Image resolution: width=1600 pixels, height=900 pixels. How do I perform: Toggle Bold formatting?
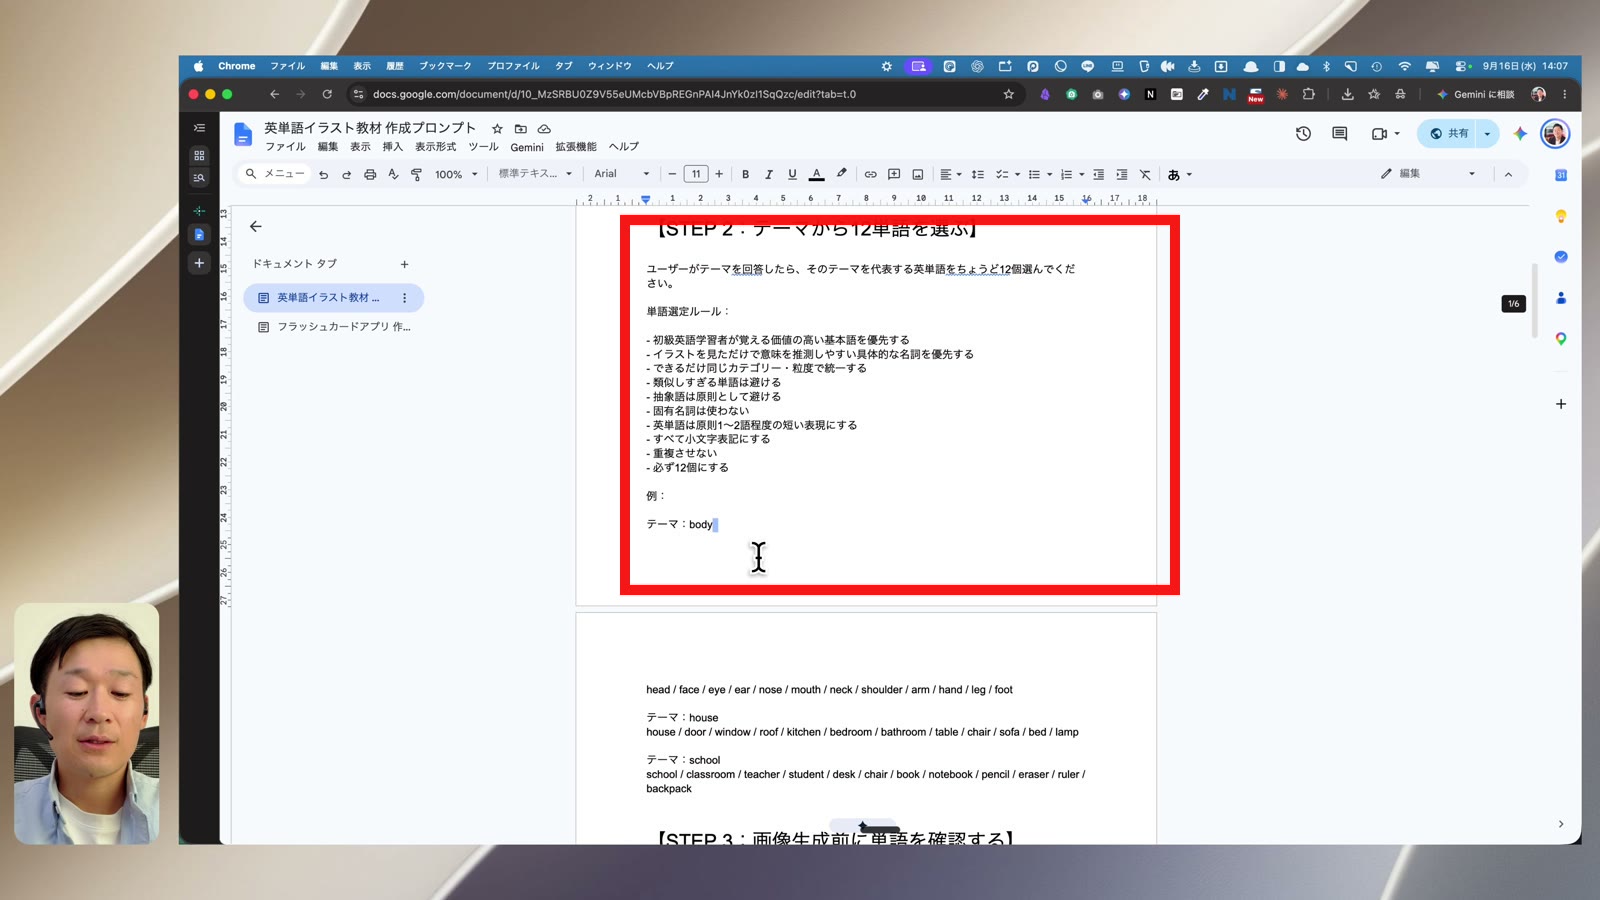click(x=745, y=174)
